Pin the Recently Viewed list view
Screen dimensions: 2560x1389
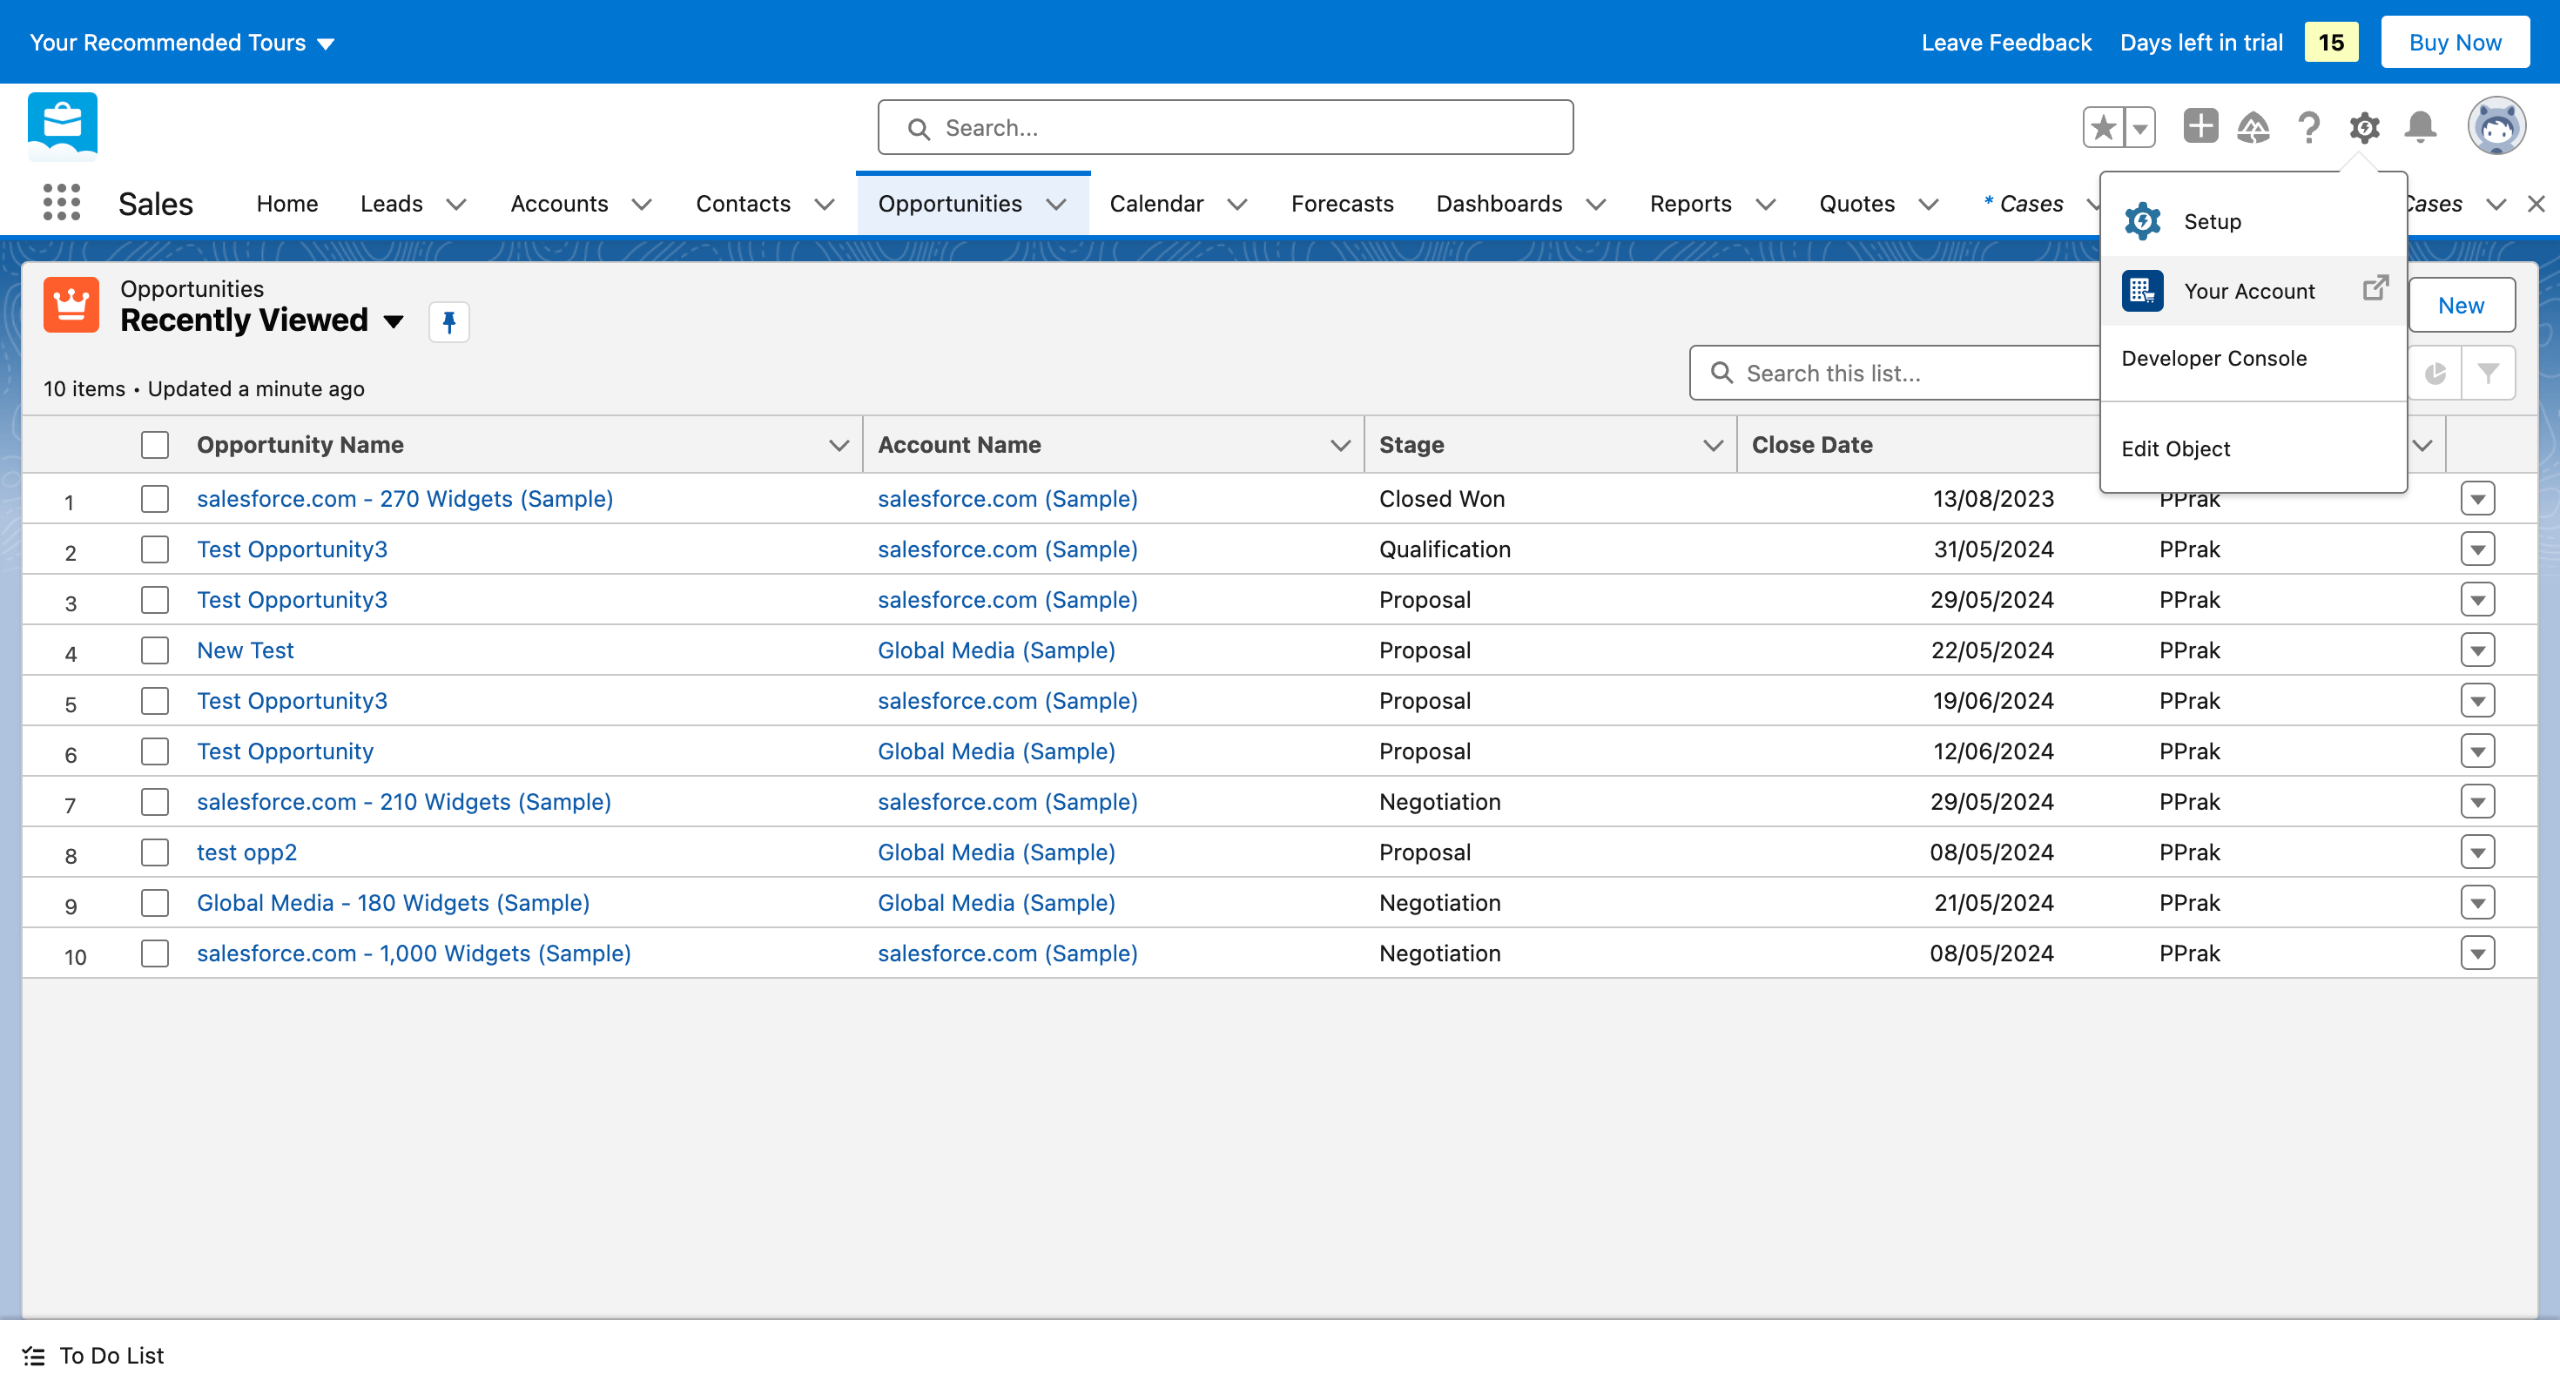449,322
